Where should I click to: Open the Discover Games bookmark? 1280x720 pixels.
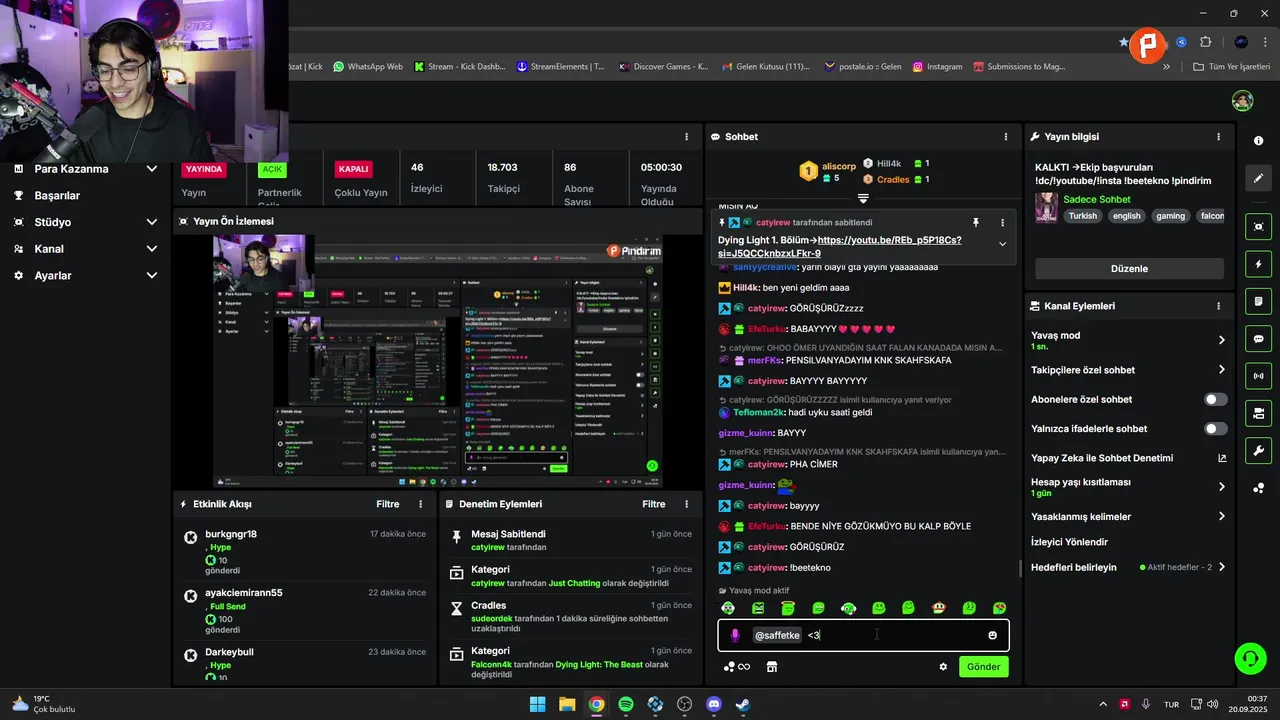point(664,67)
